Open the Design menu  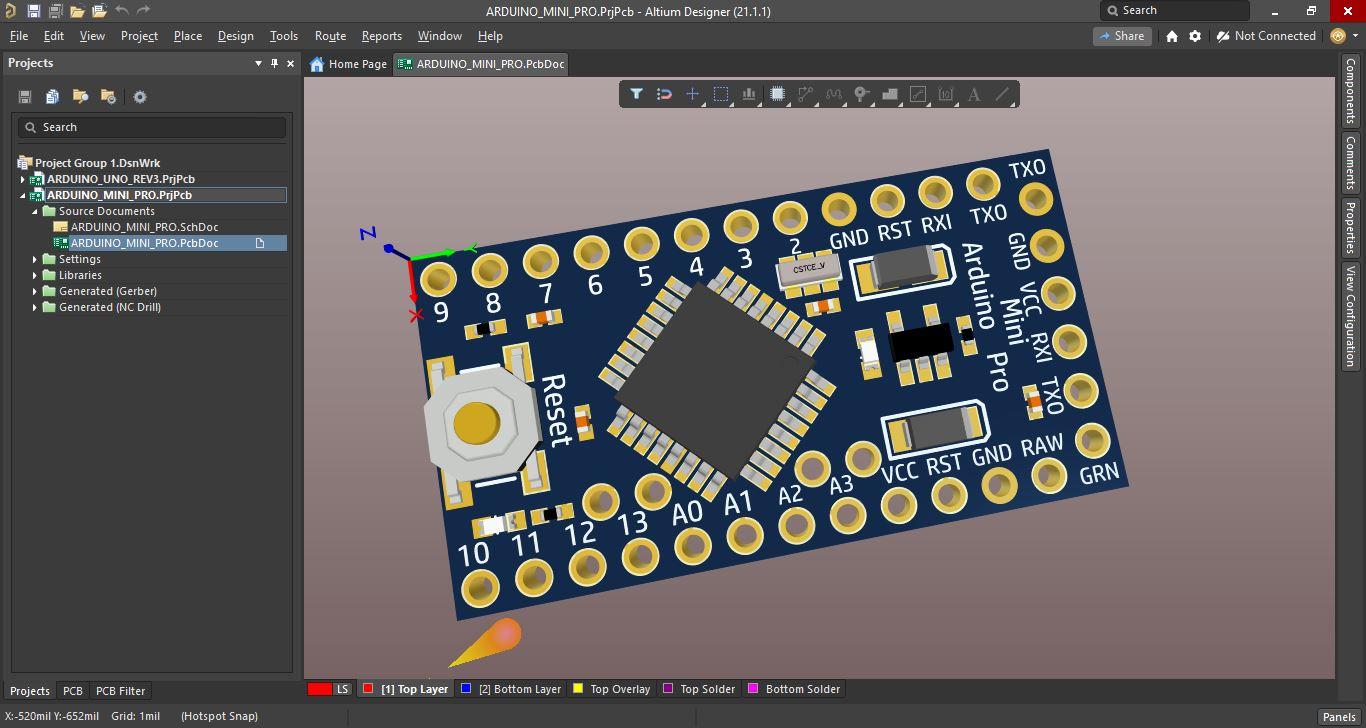(x=235, y=36)
